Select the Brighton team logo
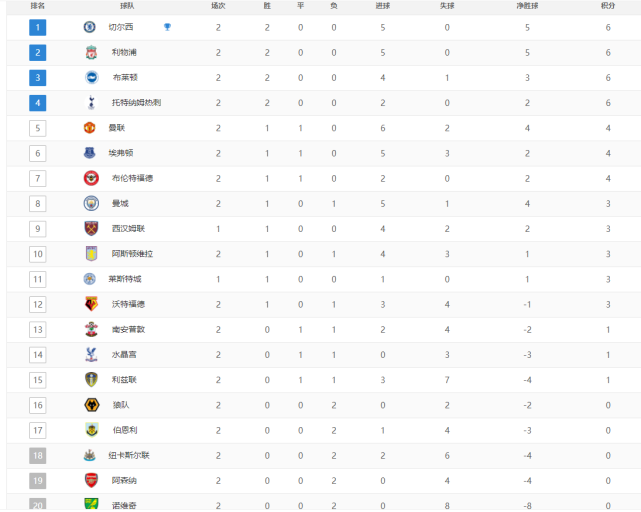 point(92,77)
